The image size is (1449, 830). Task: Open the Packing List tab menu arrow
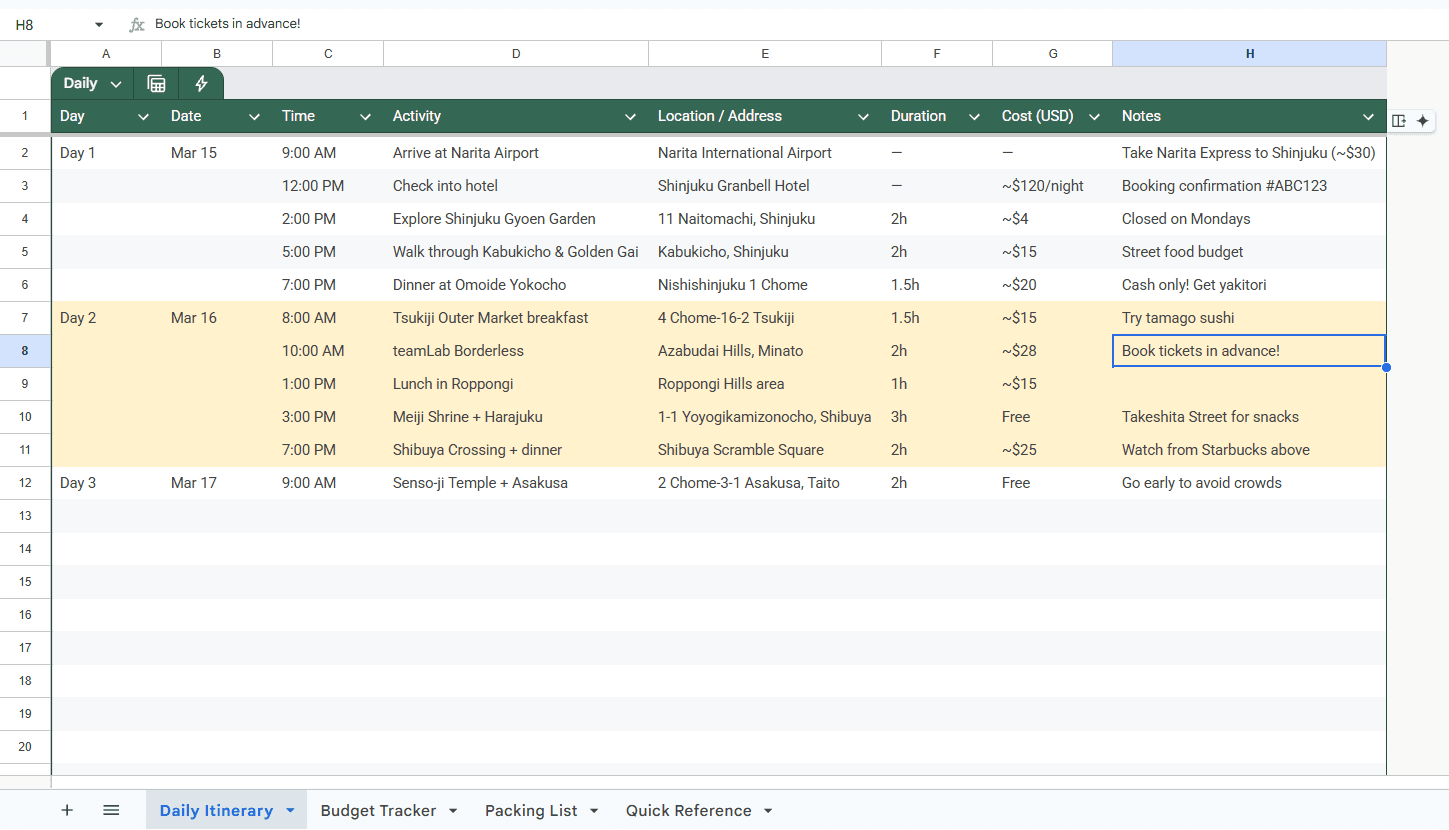pos(594,810)
